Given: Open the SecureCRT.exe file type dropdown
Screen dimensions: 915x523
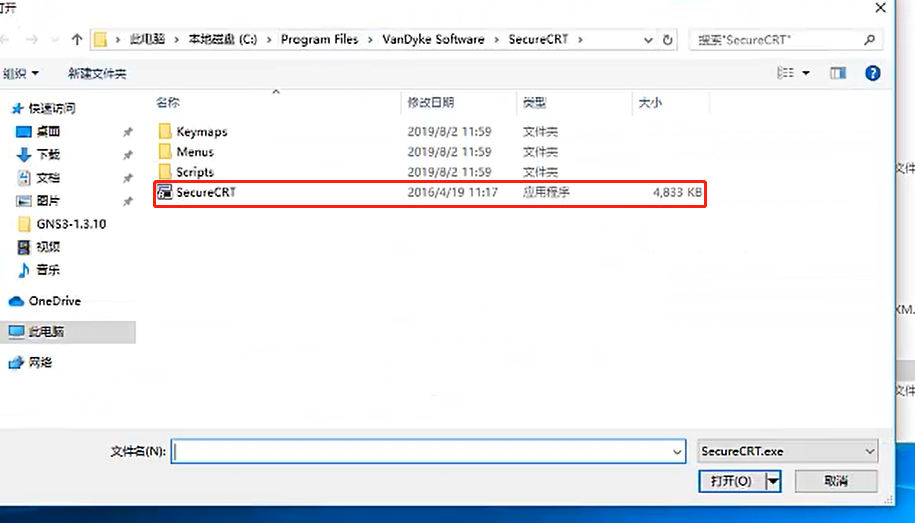Looking at the screenshot, I should [788, 451].
